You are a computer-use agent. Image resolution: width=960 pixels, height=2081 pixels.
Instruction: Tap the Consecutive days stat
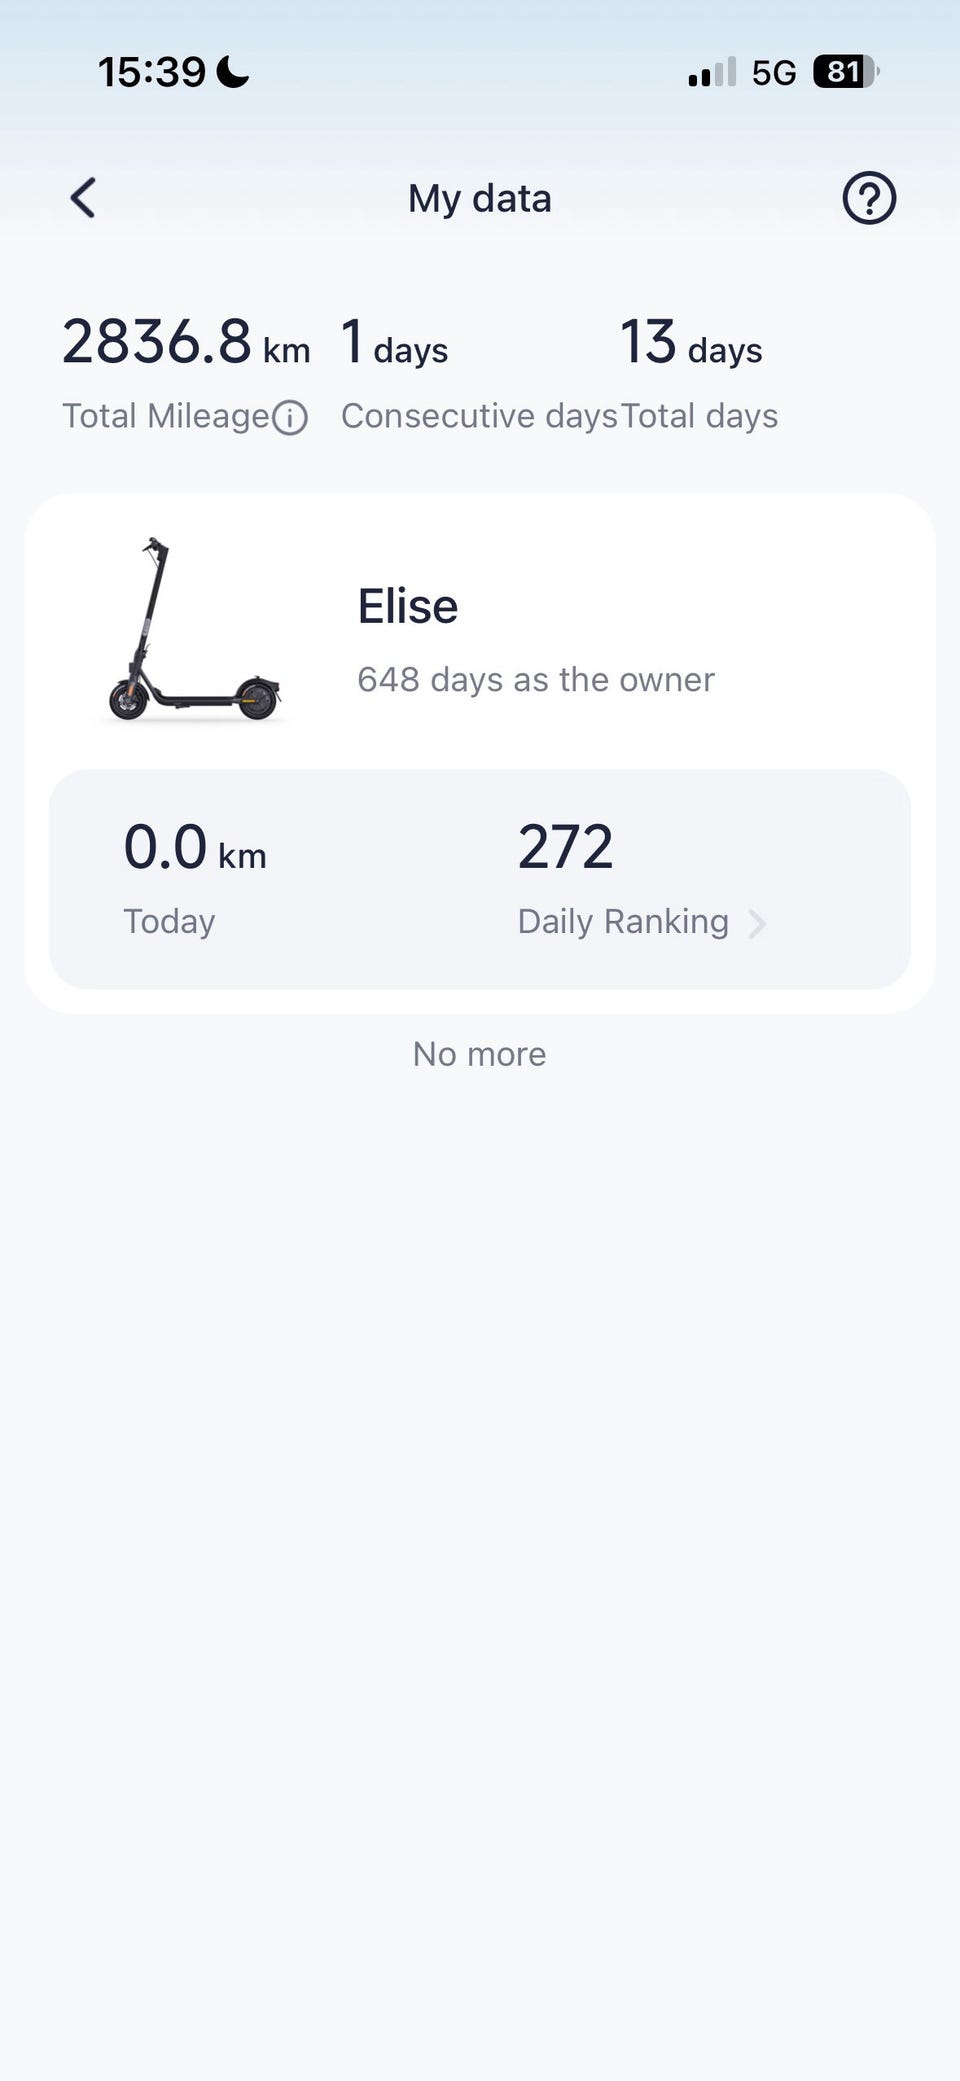(479, 373)
